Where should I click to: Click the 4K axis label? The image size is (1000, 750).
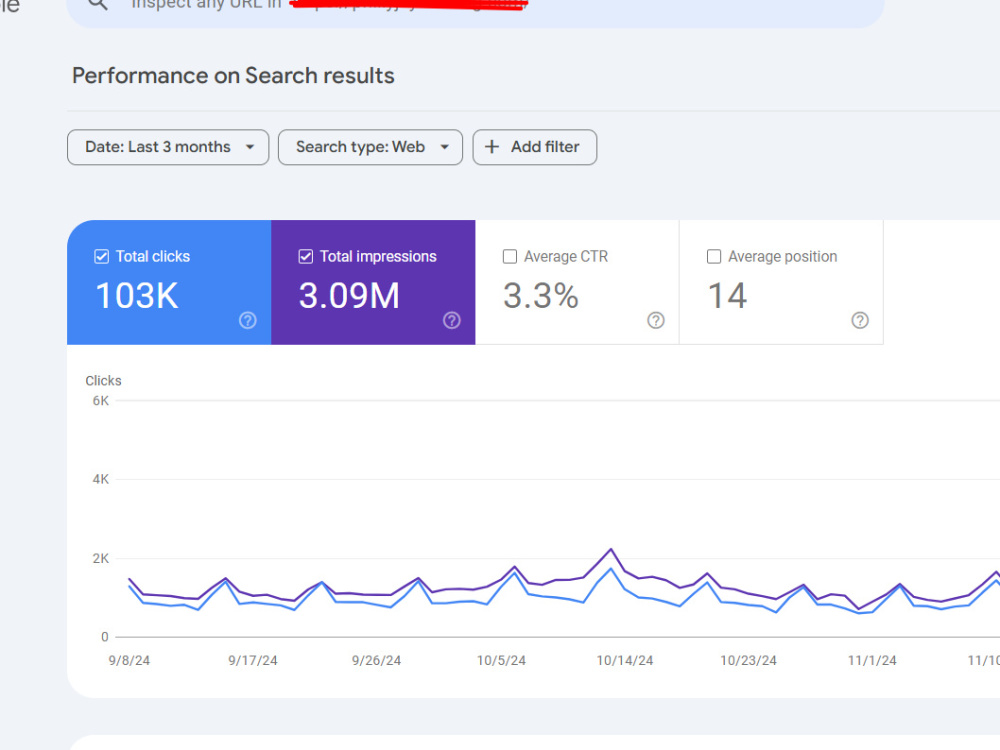click(x=101, y=479)
